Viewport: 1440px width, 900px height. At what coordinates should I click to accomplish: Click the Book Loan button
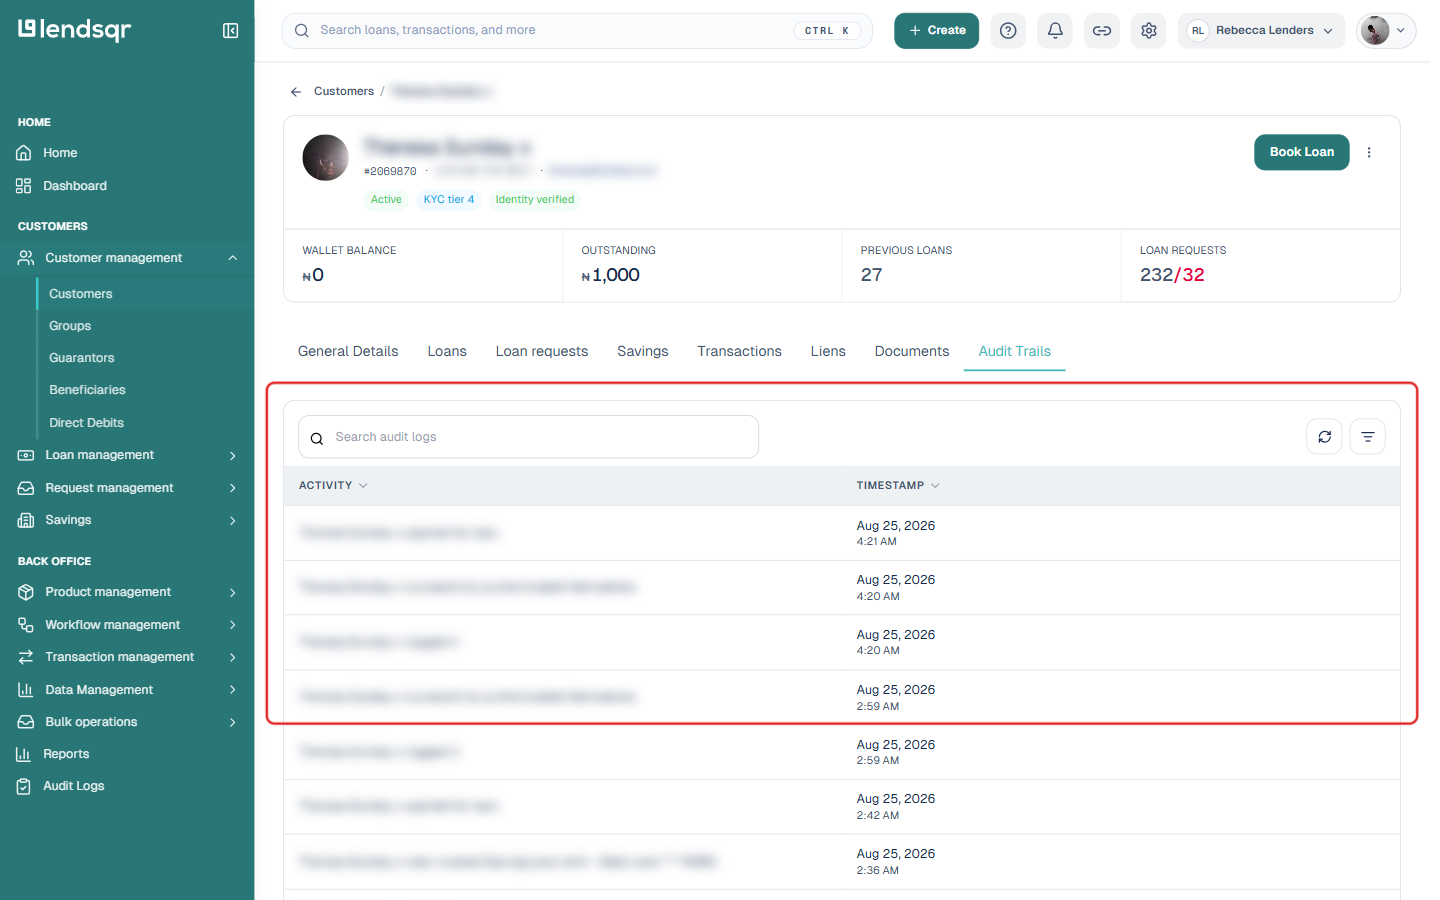(x=1302, y=152)
